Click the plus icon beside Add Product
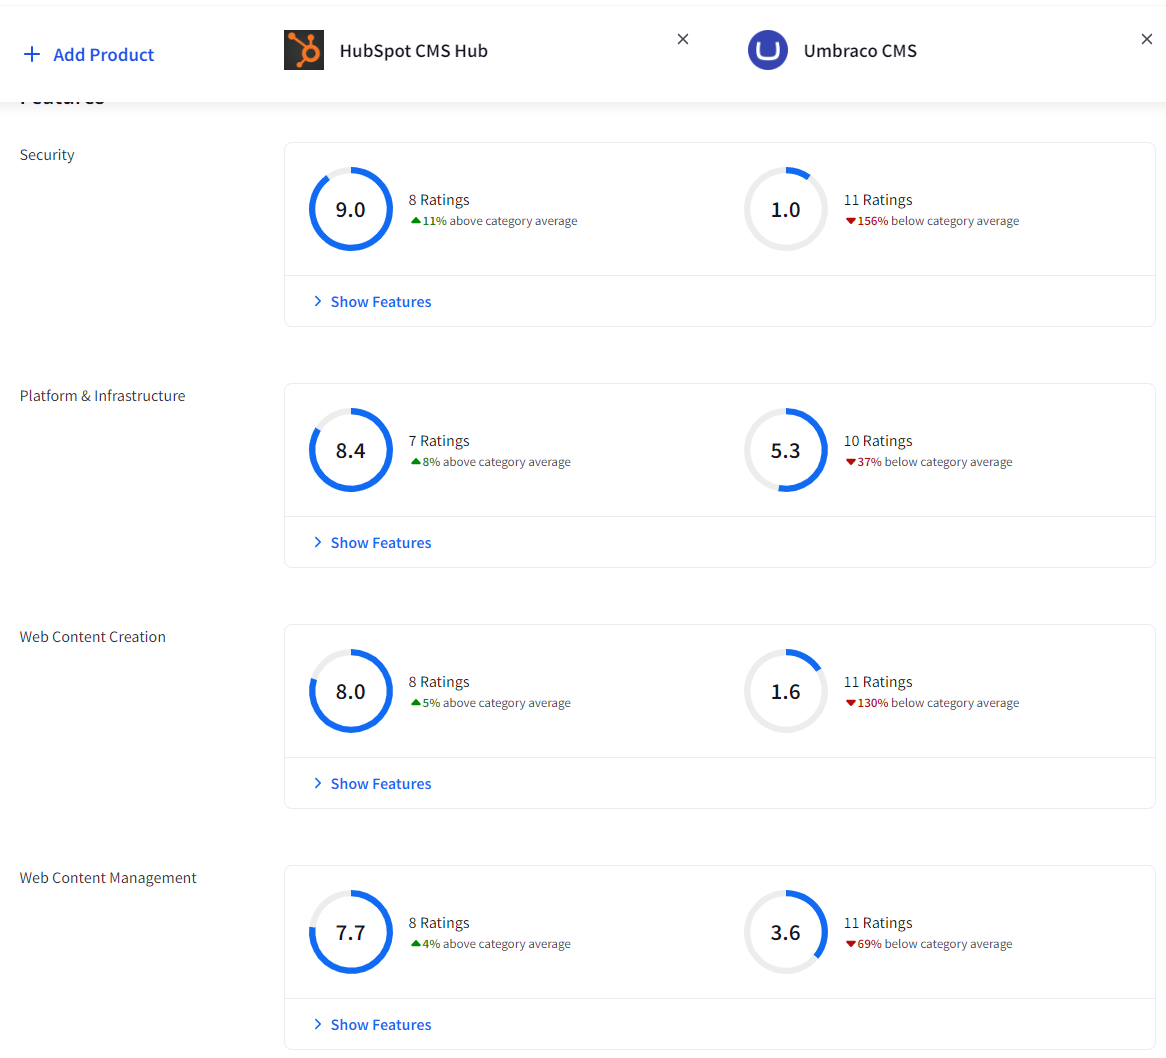 (x=32, y=55)
